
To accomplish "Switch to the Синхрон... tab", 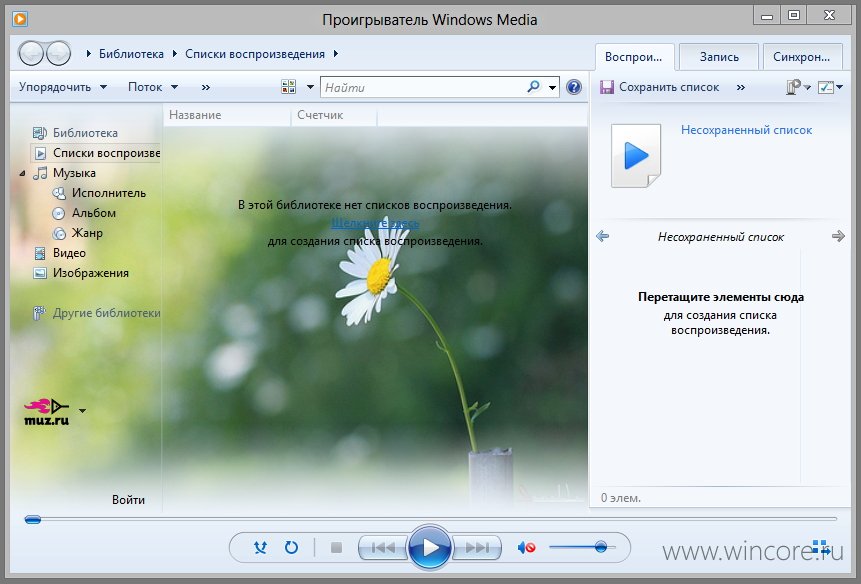I will (x=802, y=57).
